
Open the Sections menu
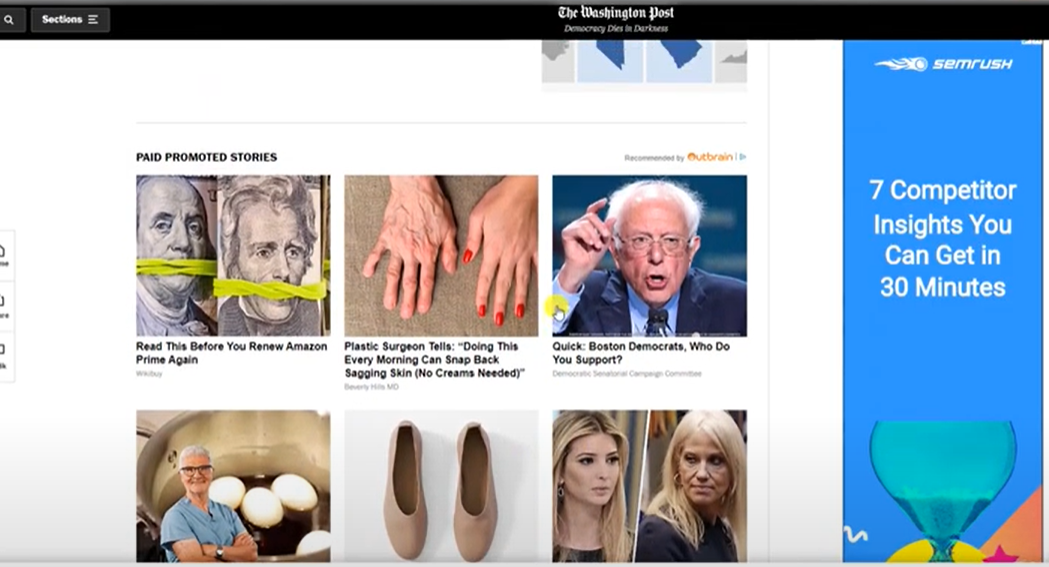[70, 20]
